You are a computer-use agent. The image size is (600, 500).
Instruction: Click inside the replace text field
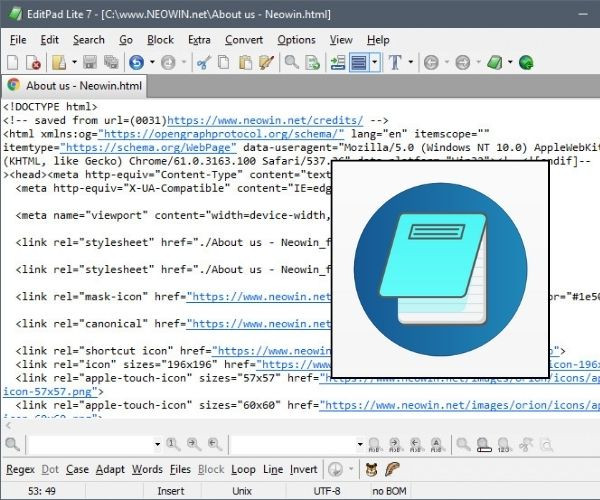tap(293, 445)
